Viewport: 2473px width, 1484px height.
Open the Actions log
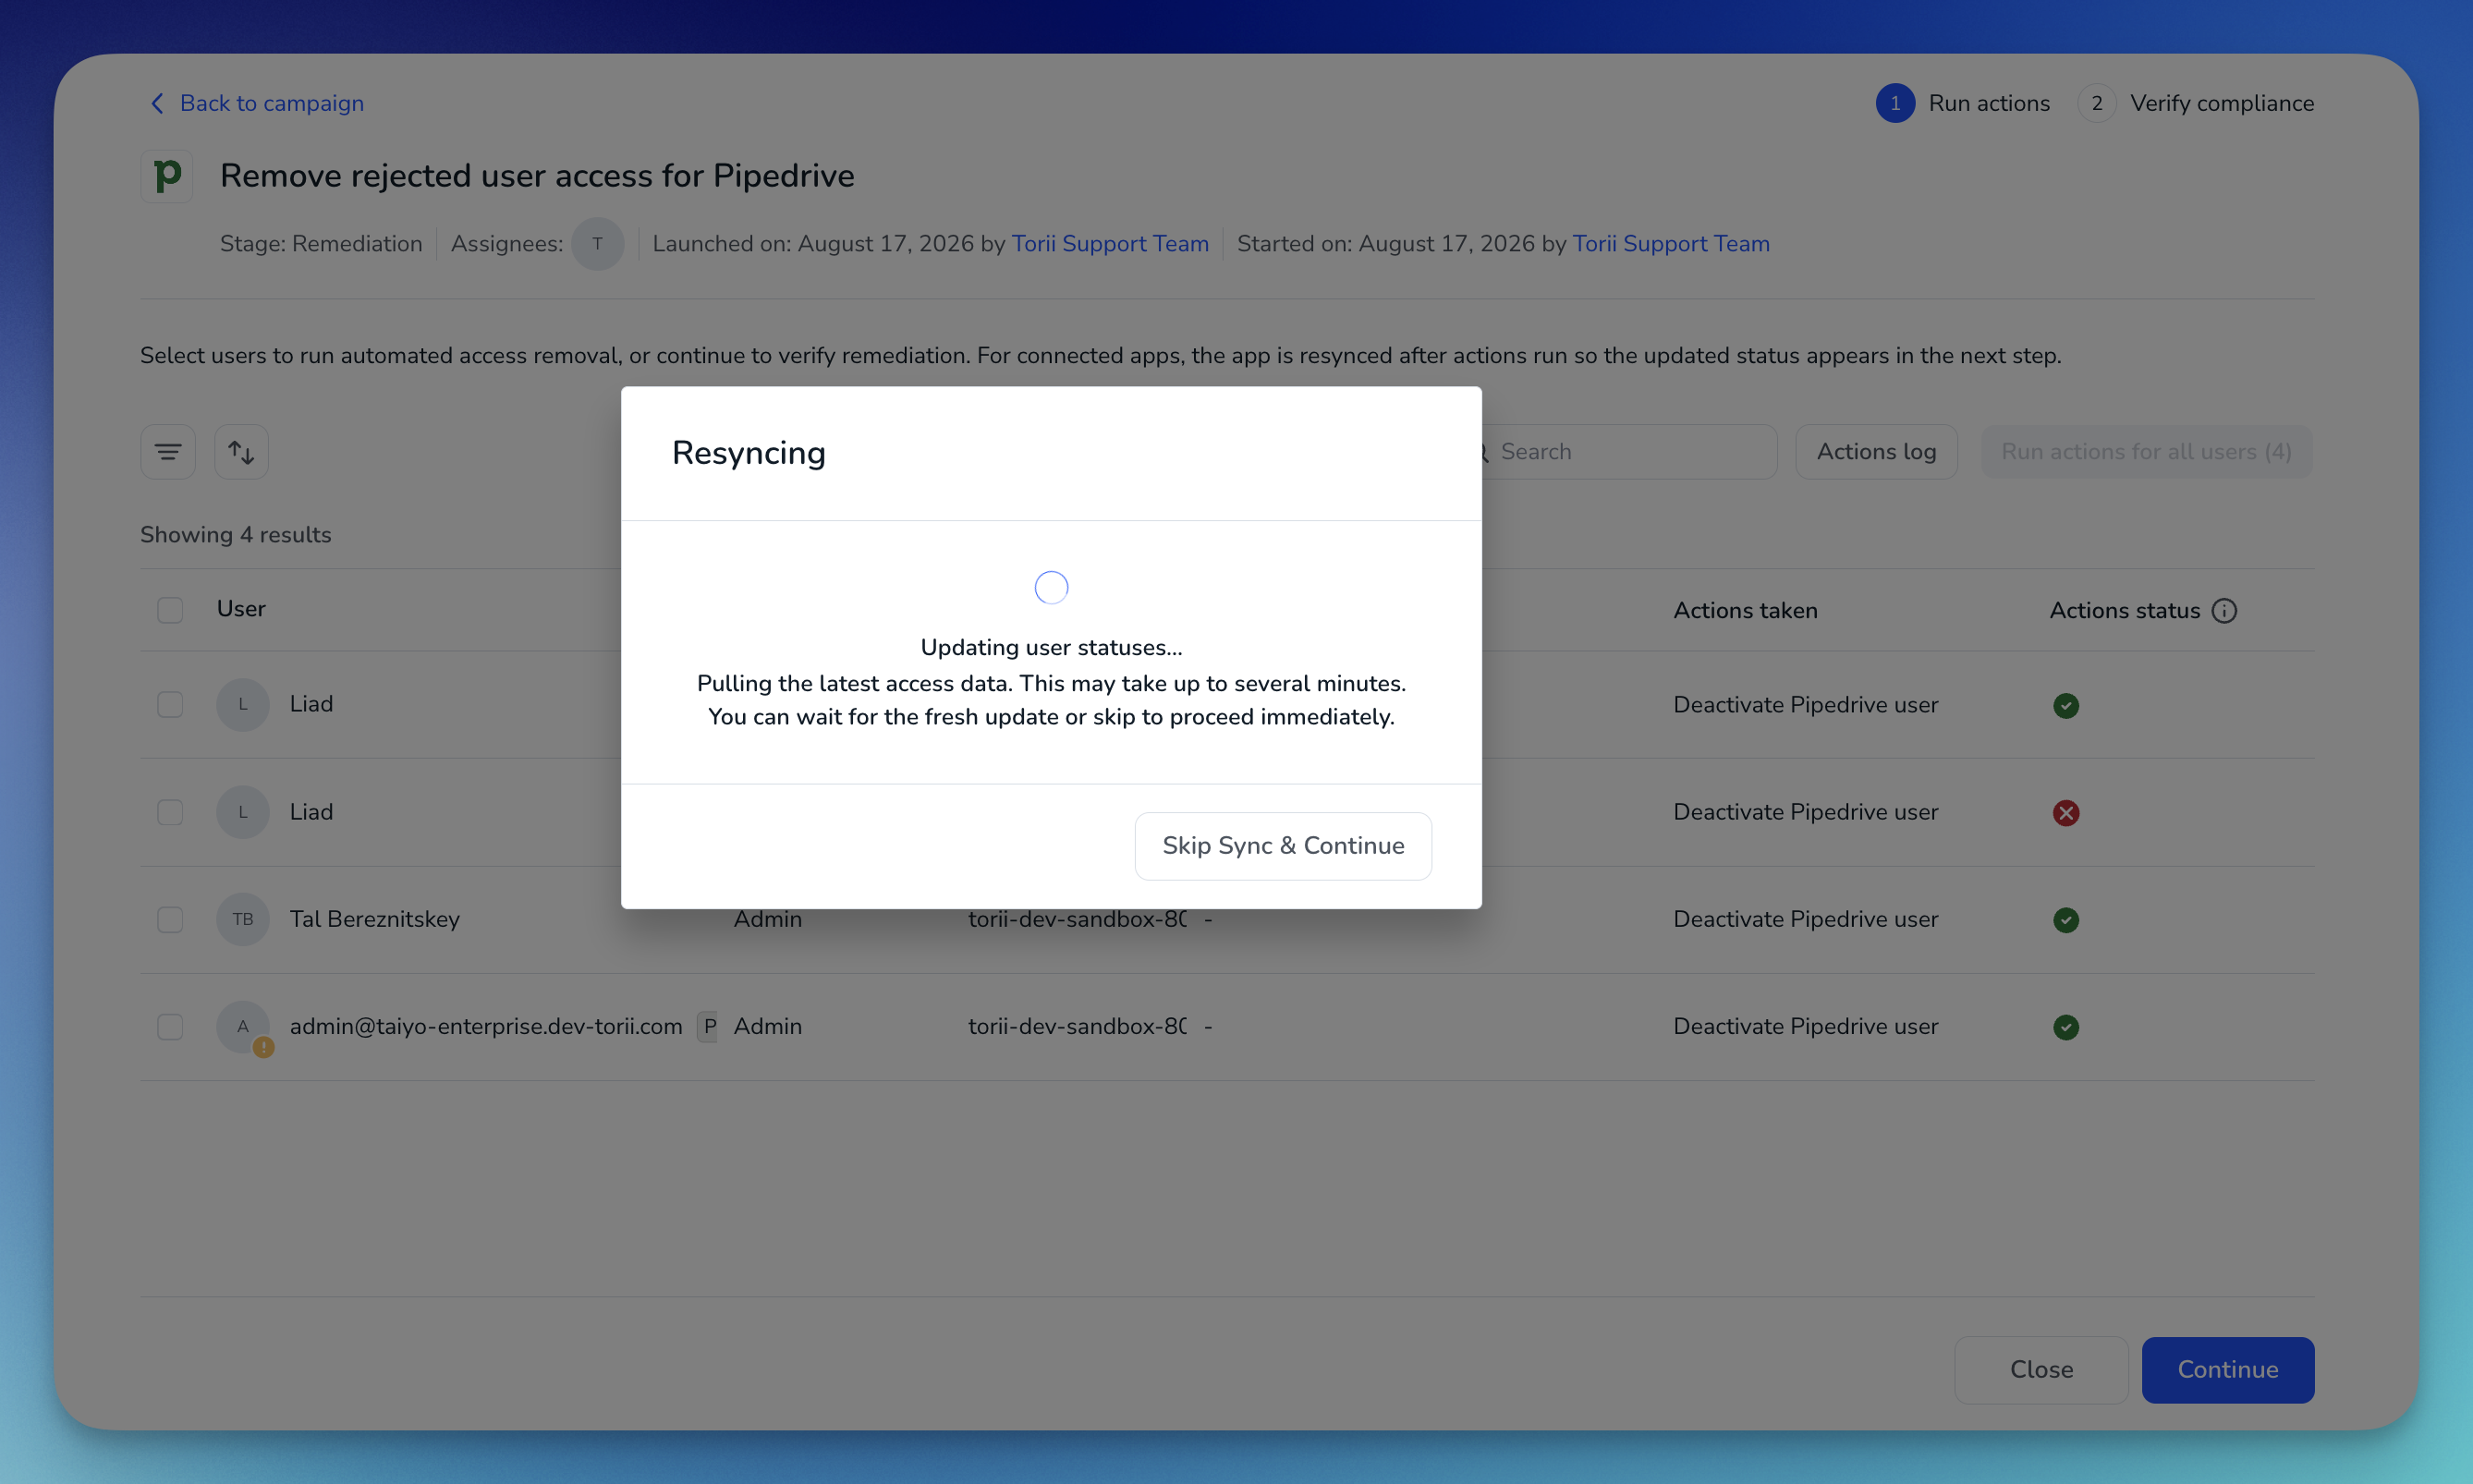coord(1876,452)
